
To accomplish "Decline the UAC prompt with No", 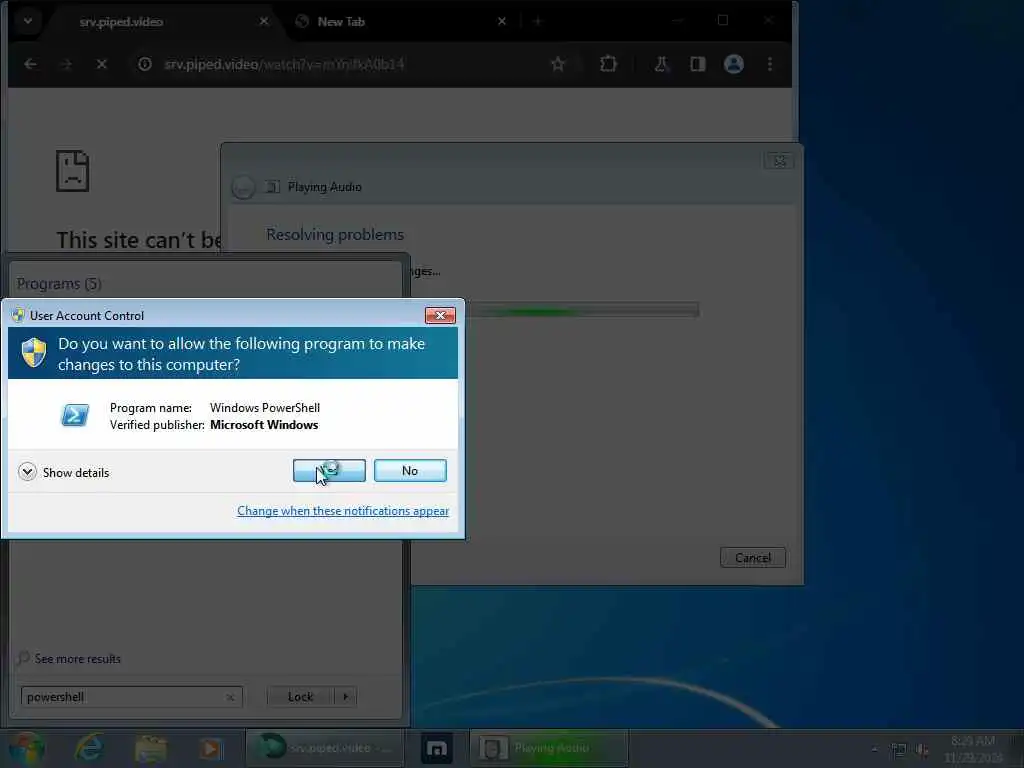I will pos(410,470).
